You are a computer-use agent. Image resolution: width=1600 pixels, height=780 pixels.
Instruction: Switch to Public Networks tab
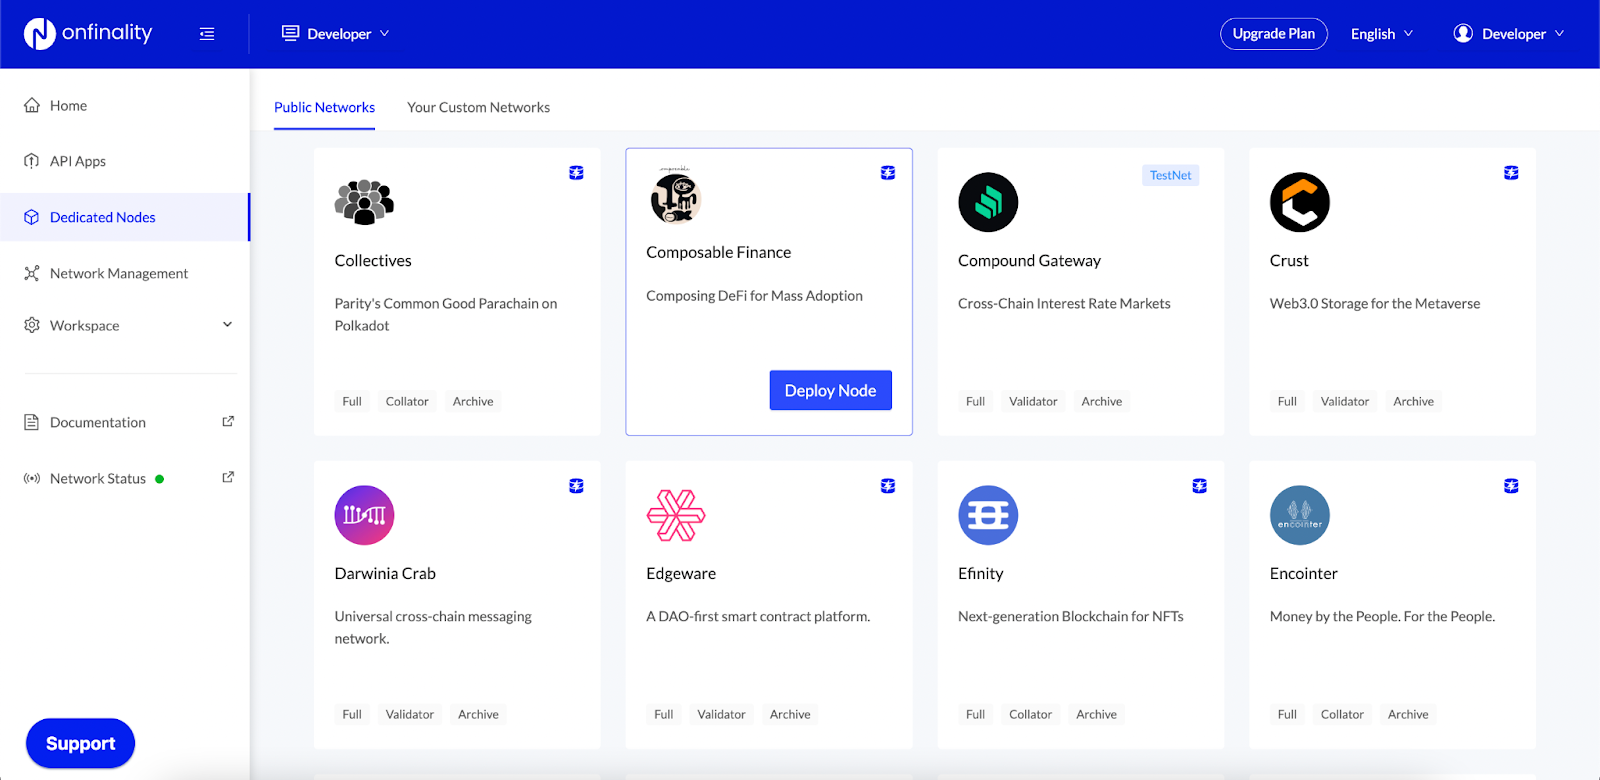pos(324,107)
